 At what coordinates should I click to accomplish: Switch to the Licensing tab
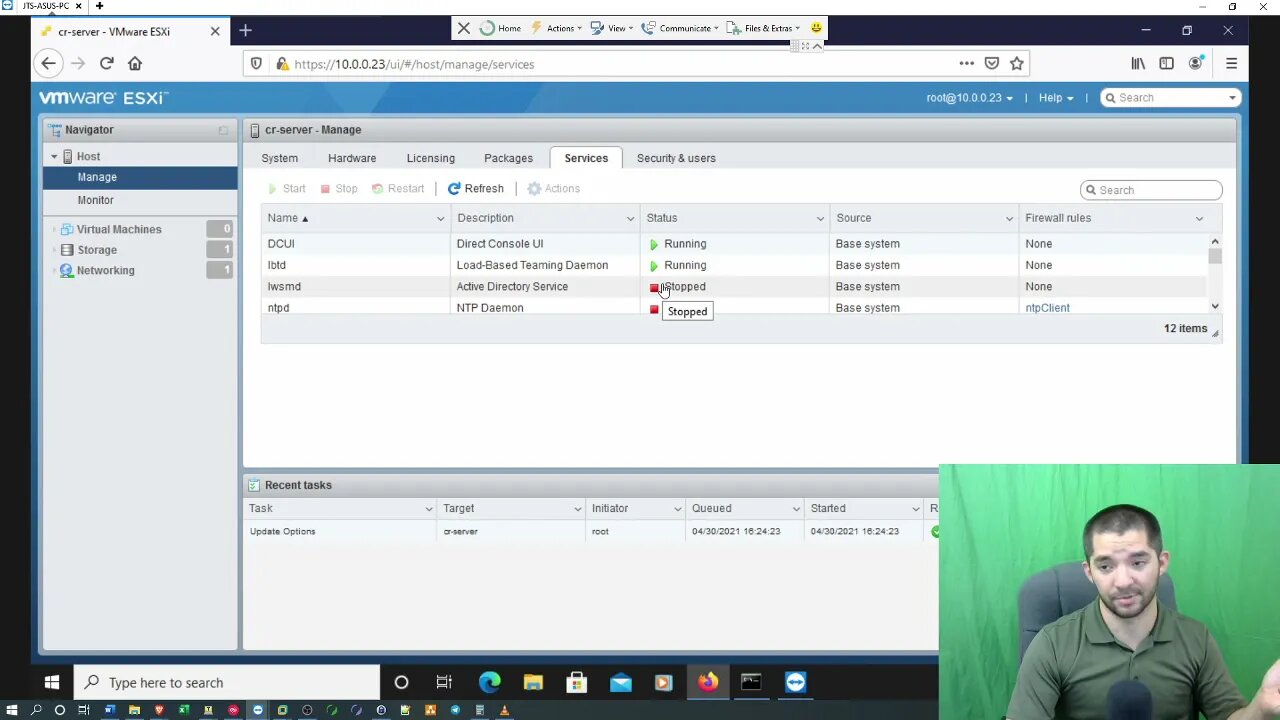click(431, 158)
